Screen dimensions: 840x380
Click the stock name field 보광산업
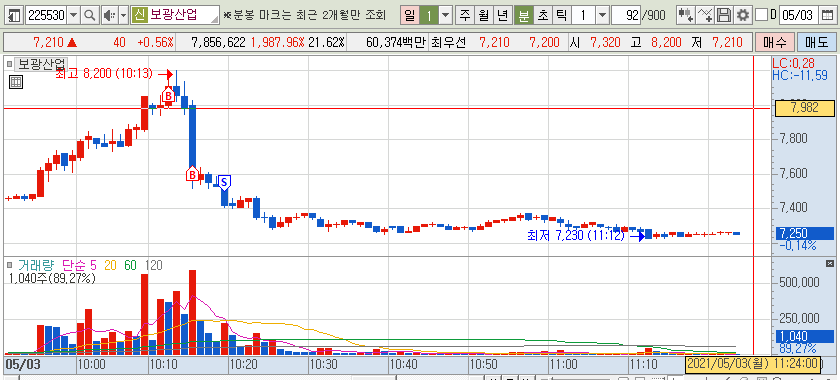point(183,15)
